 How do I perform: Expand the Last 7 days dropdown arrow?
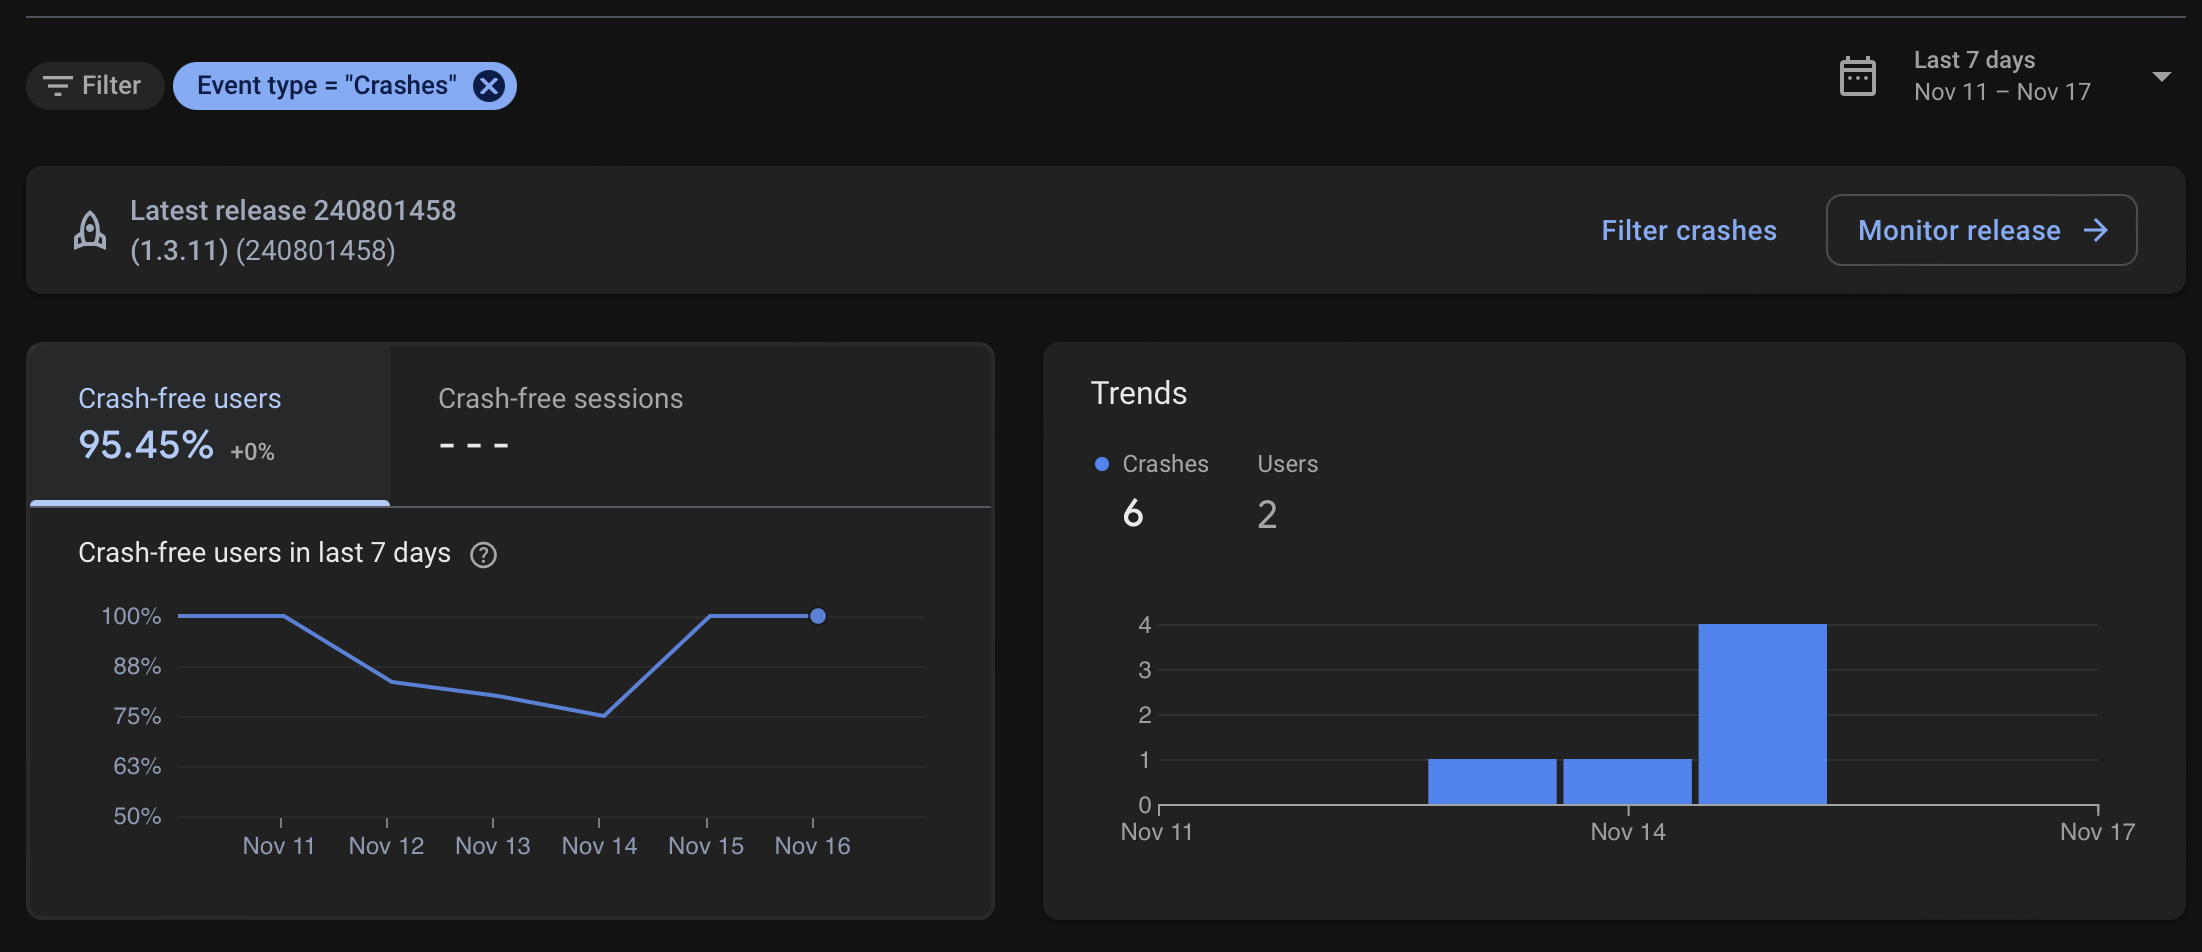(2161, 77)
